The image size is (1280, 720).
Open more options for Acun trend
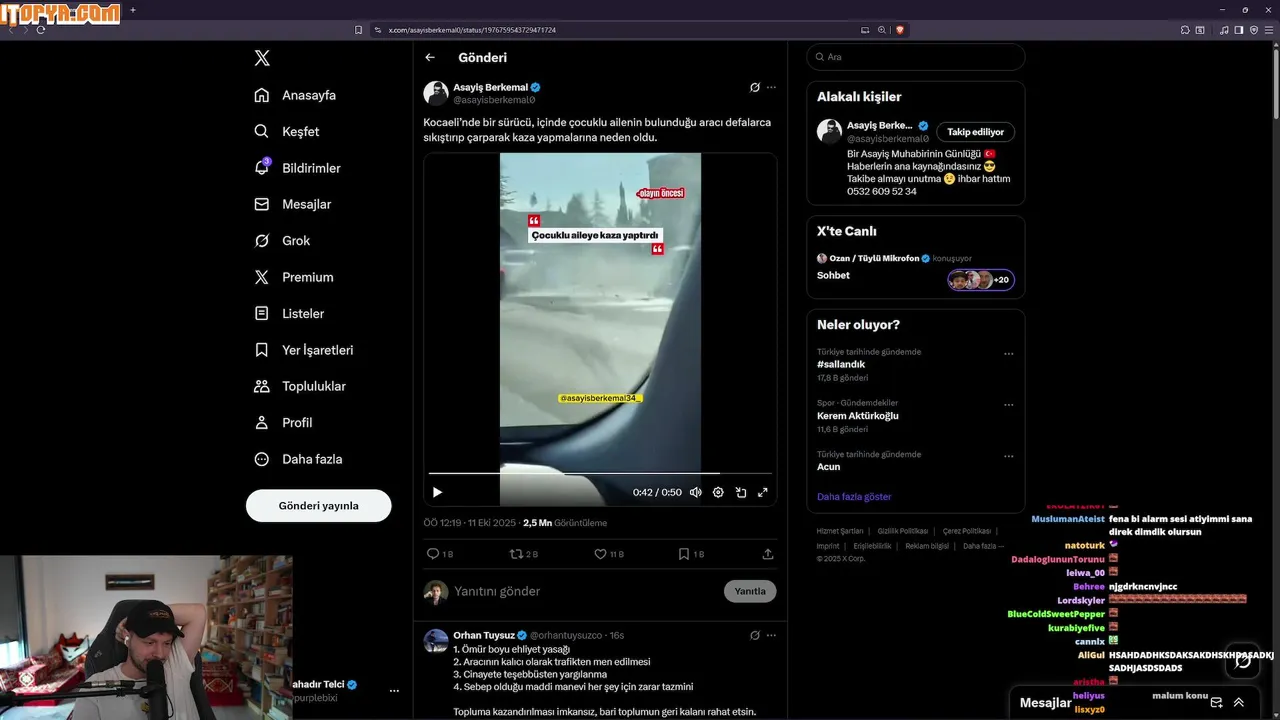pos(1008,456)
